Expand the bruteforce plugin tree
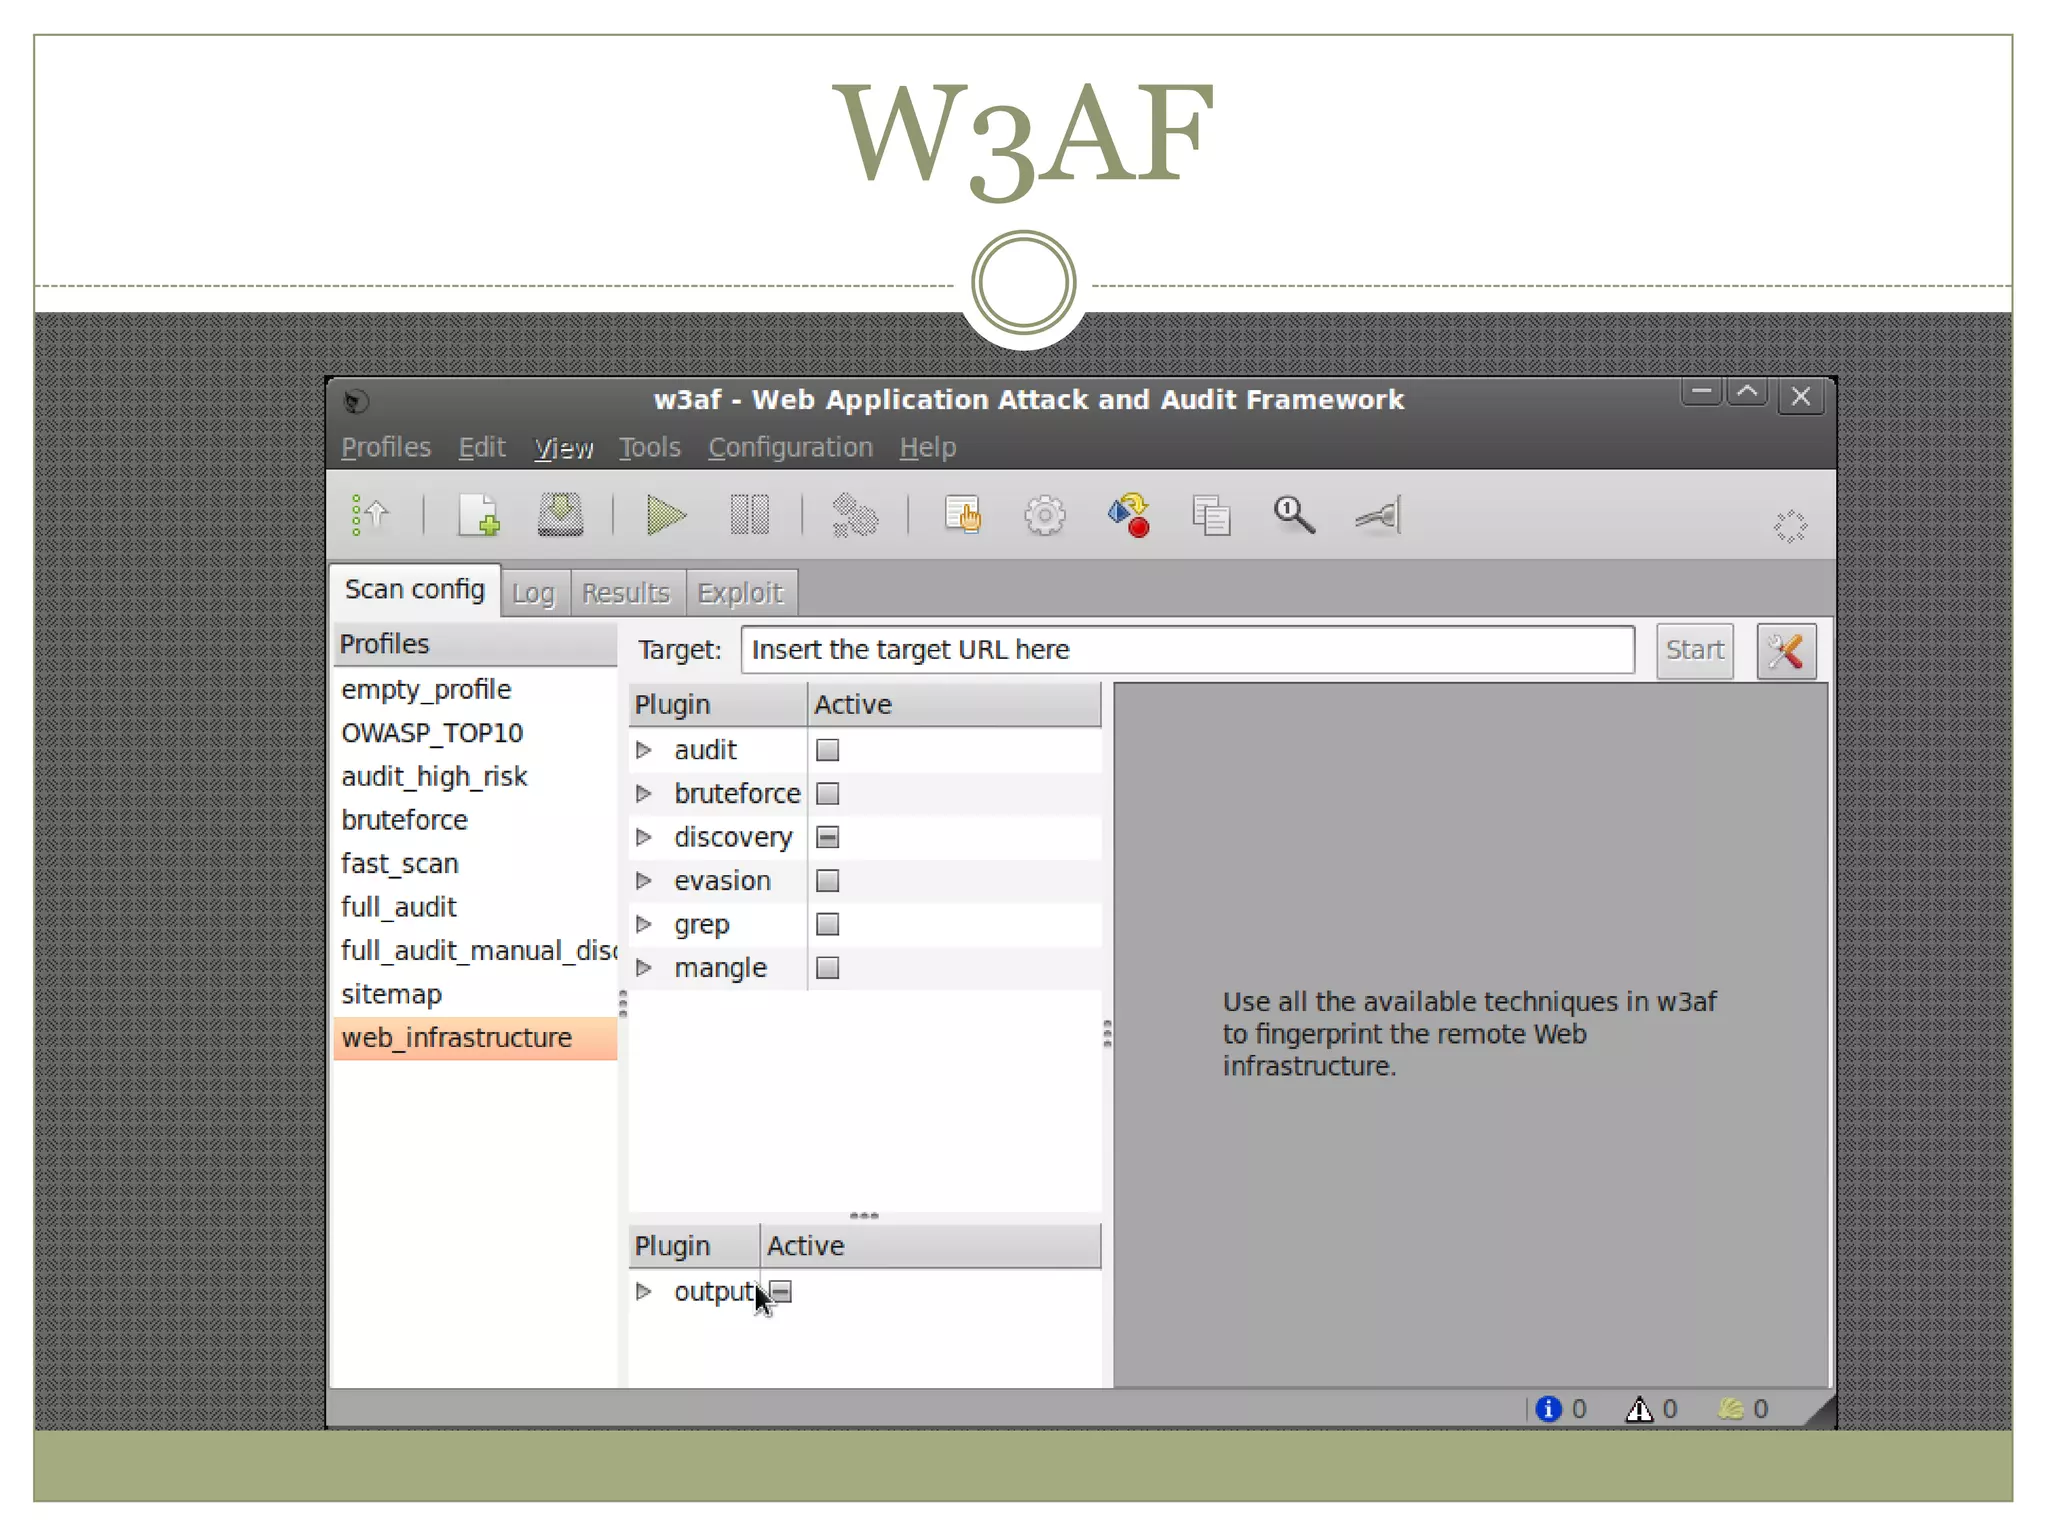The image size is (2048, 1536). pyautogui.click(x=644, y=794)
